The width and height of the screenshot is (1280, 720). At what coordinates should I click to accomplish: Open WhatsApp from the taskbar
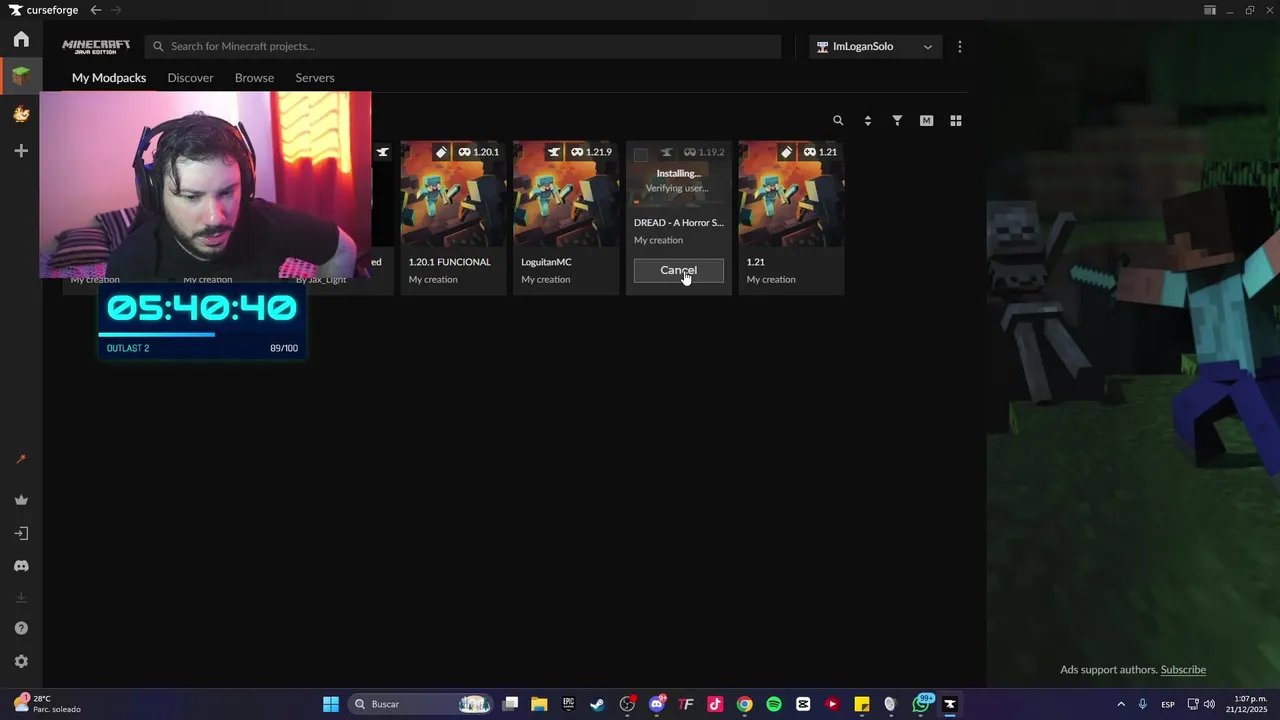921,704
